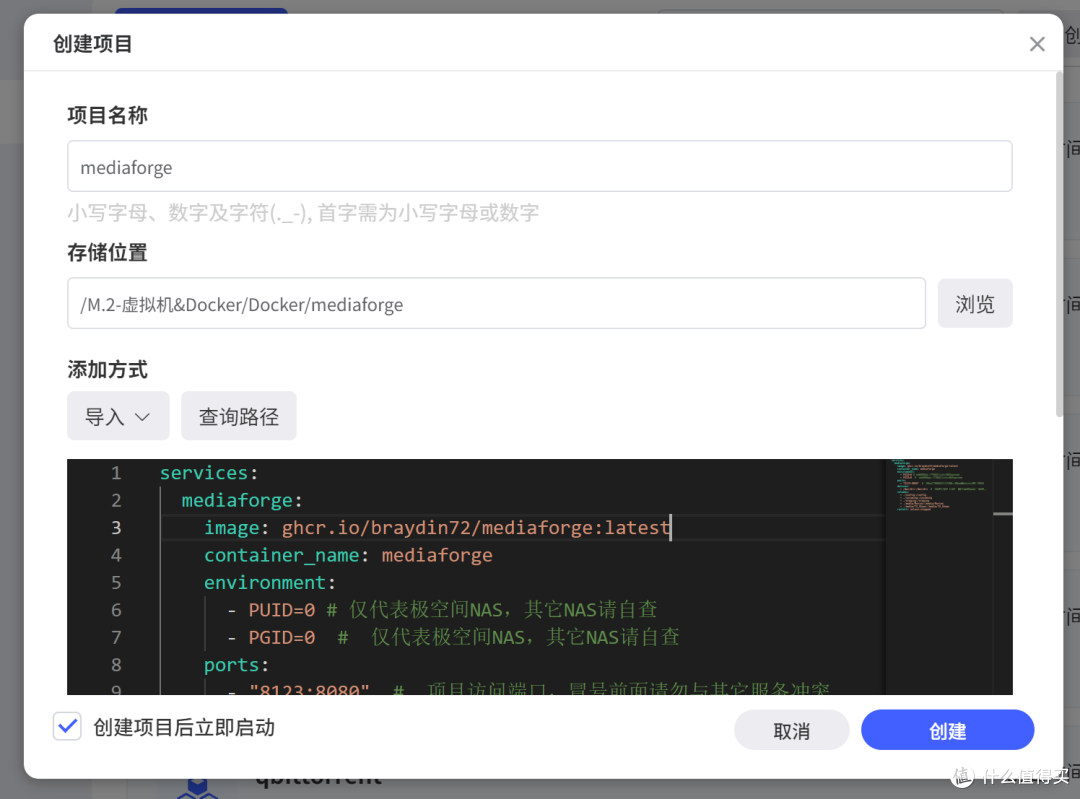Click the dialog's vertical scrollbar
This screenshot has width=1080, height=799.
(x=1059, y=245)
